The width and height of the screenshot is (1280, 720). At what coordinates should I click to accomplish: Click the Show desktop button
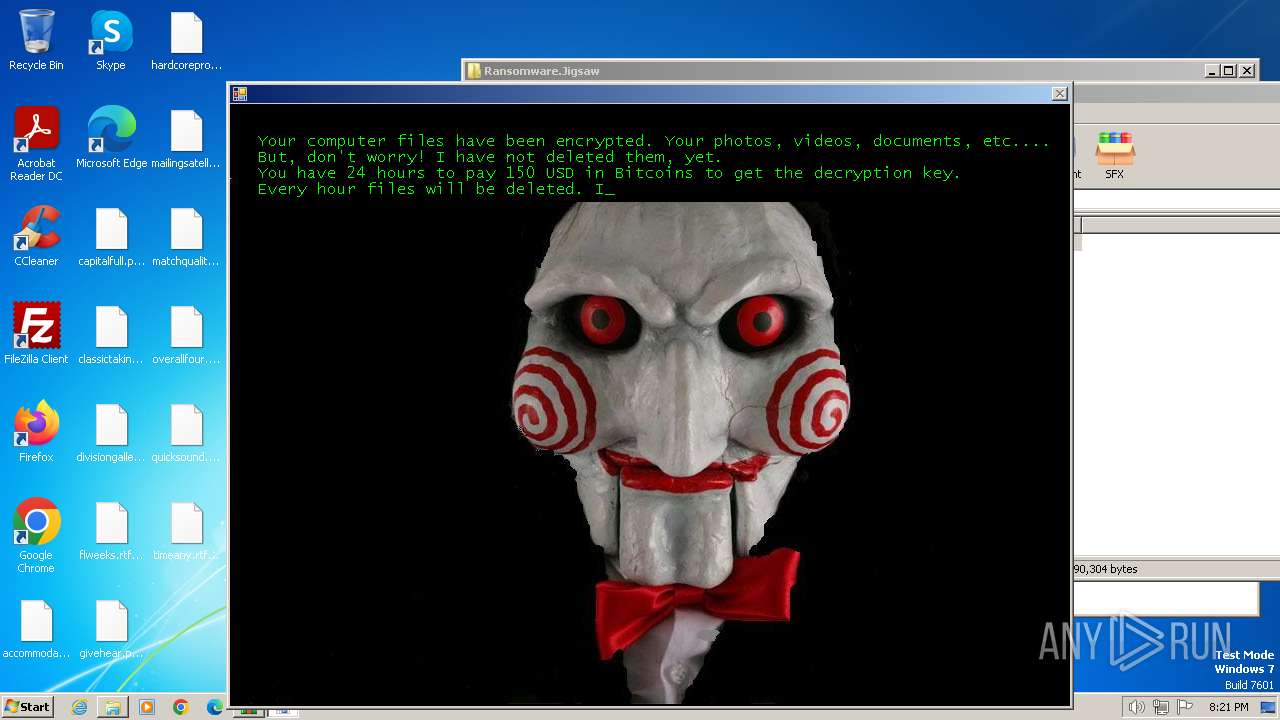(x=1269, y=707)
